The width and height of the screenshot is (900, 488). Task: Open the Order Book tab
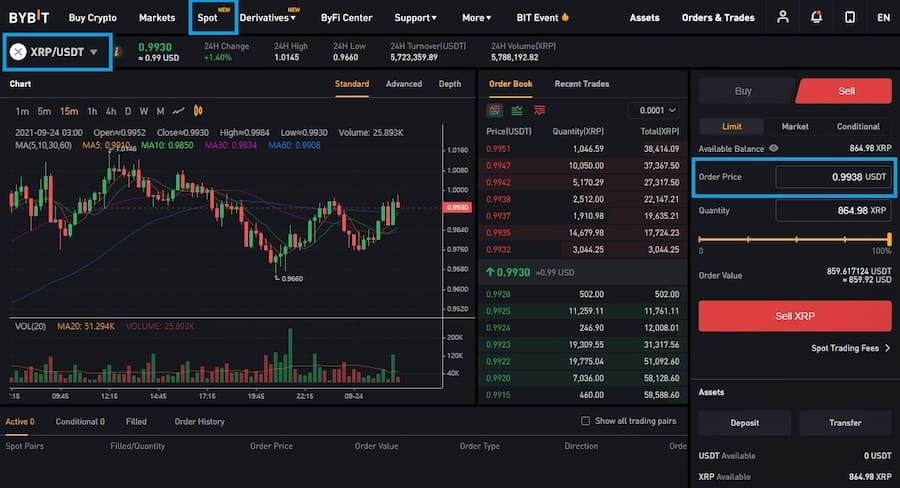(511, 84)
